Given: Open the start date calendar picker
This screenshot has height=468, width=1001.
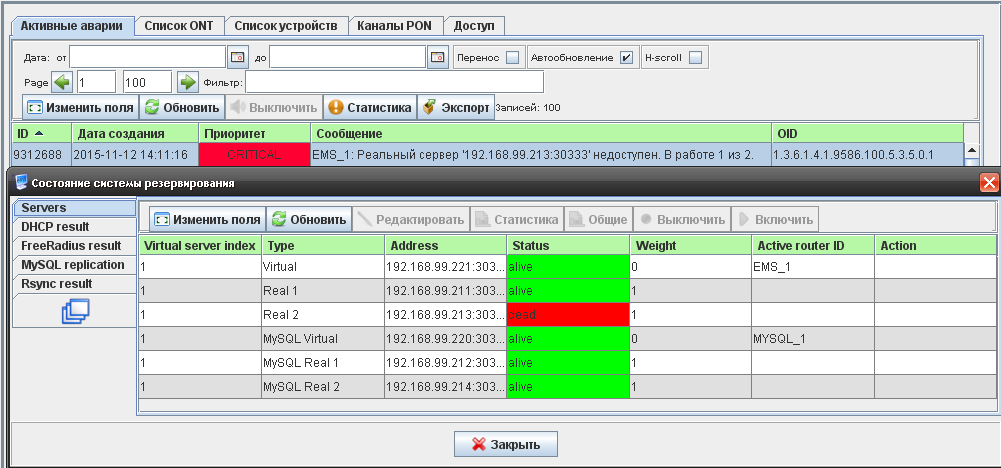Looking at the screenshot, I should tap(237, 57).
